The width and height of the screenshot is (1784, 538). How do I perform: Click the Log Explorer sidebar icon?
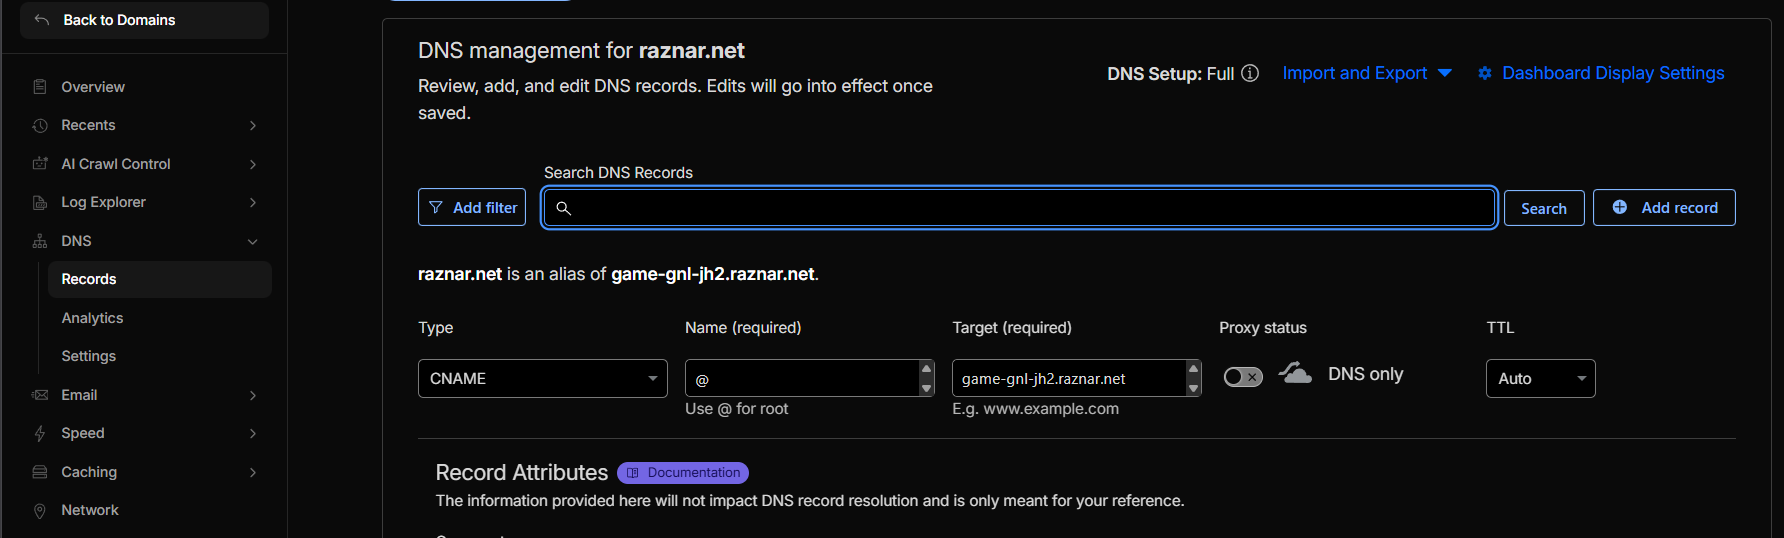pyautogui.click(x=40, y=202)
